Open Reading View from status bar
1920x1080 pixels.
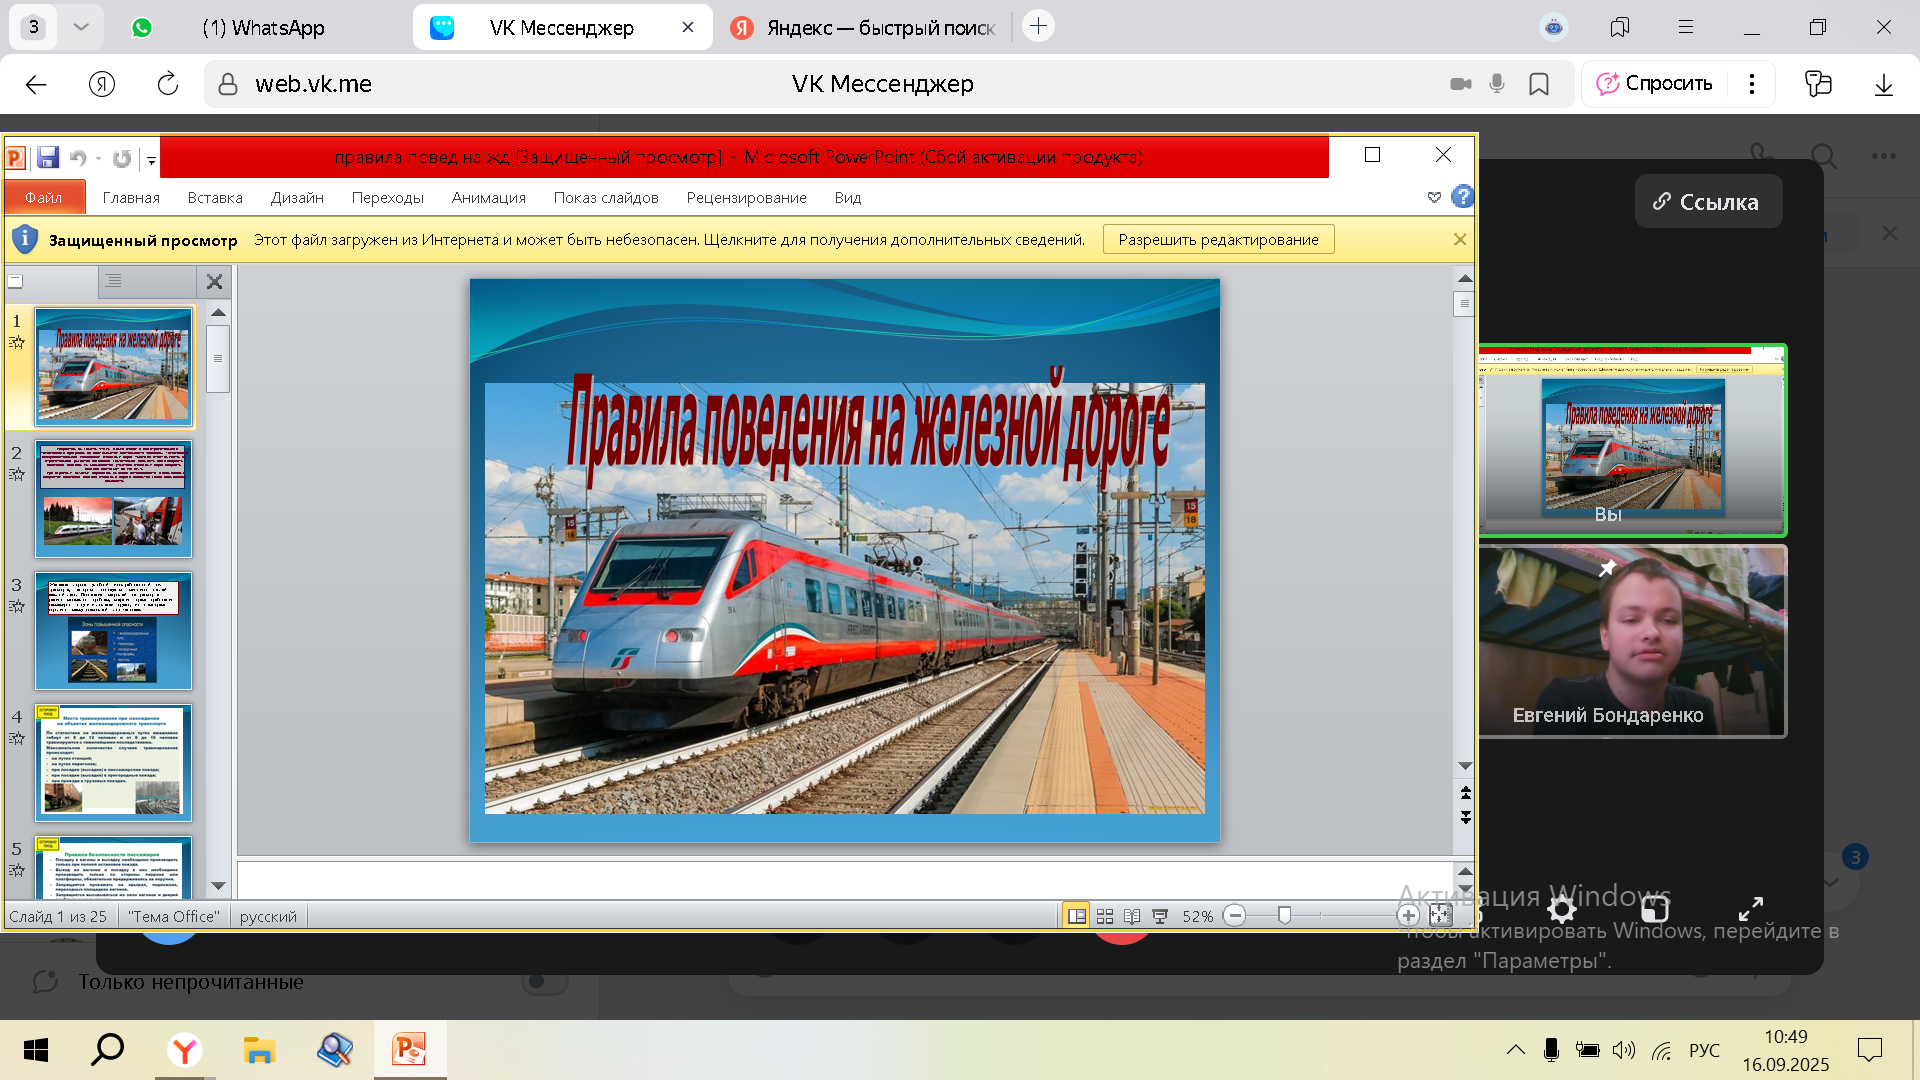1132,916
